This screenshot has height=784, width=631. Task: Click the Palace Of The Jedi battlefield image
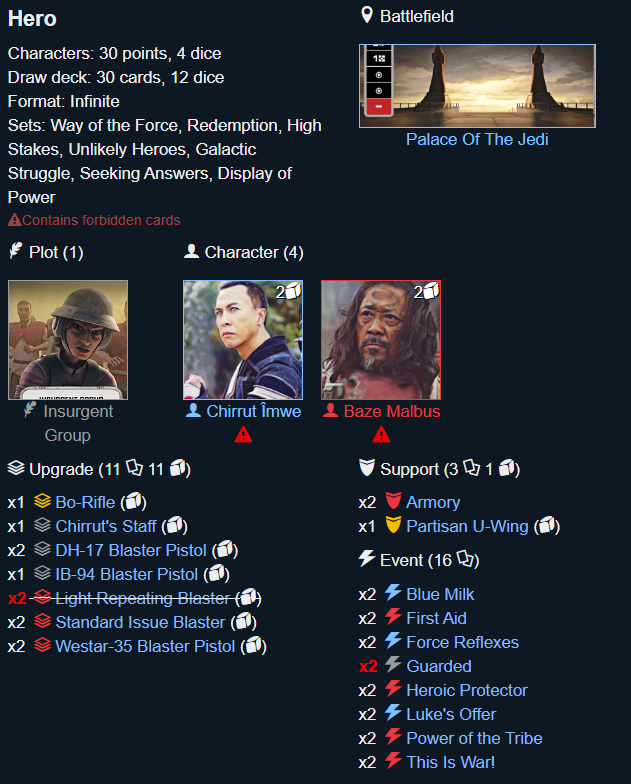pyautogui.click(x=477, y=86)
